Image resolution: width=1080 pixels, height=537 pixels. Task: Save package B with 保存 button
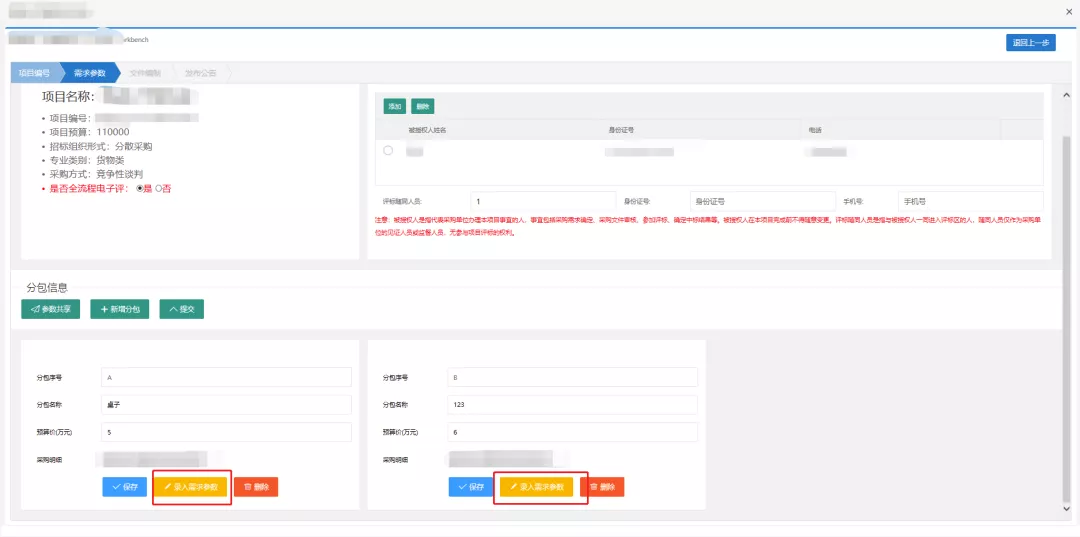point(471,487)
